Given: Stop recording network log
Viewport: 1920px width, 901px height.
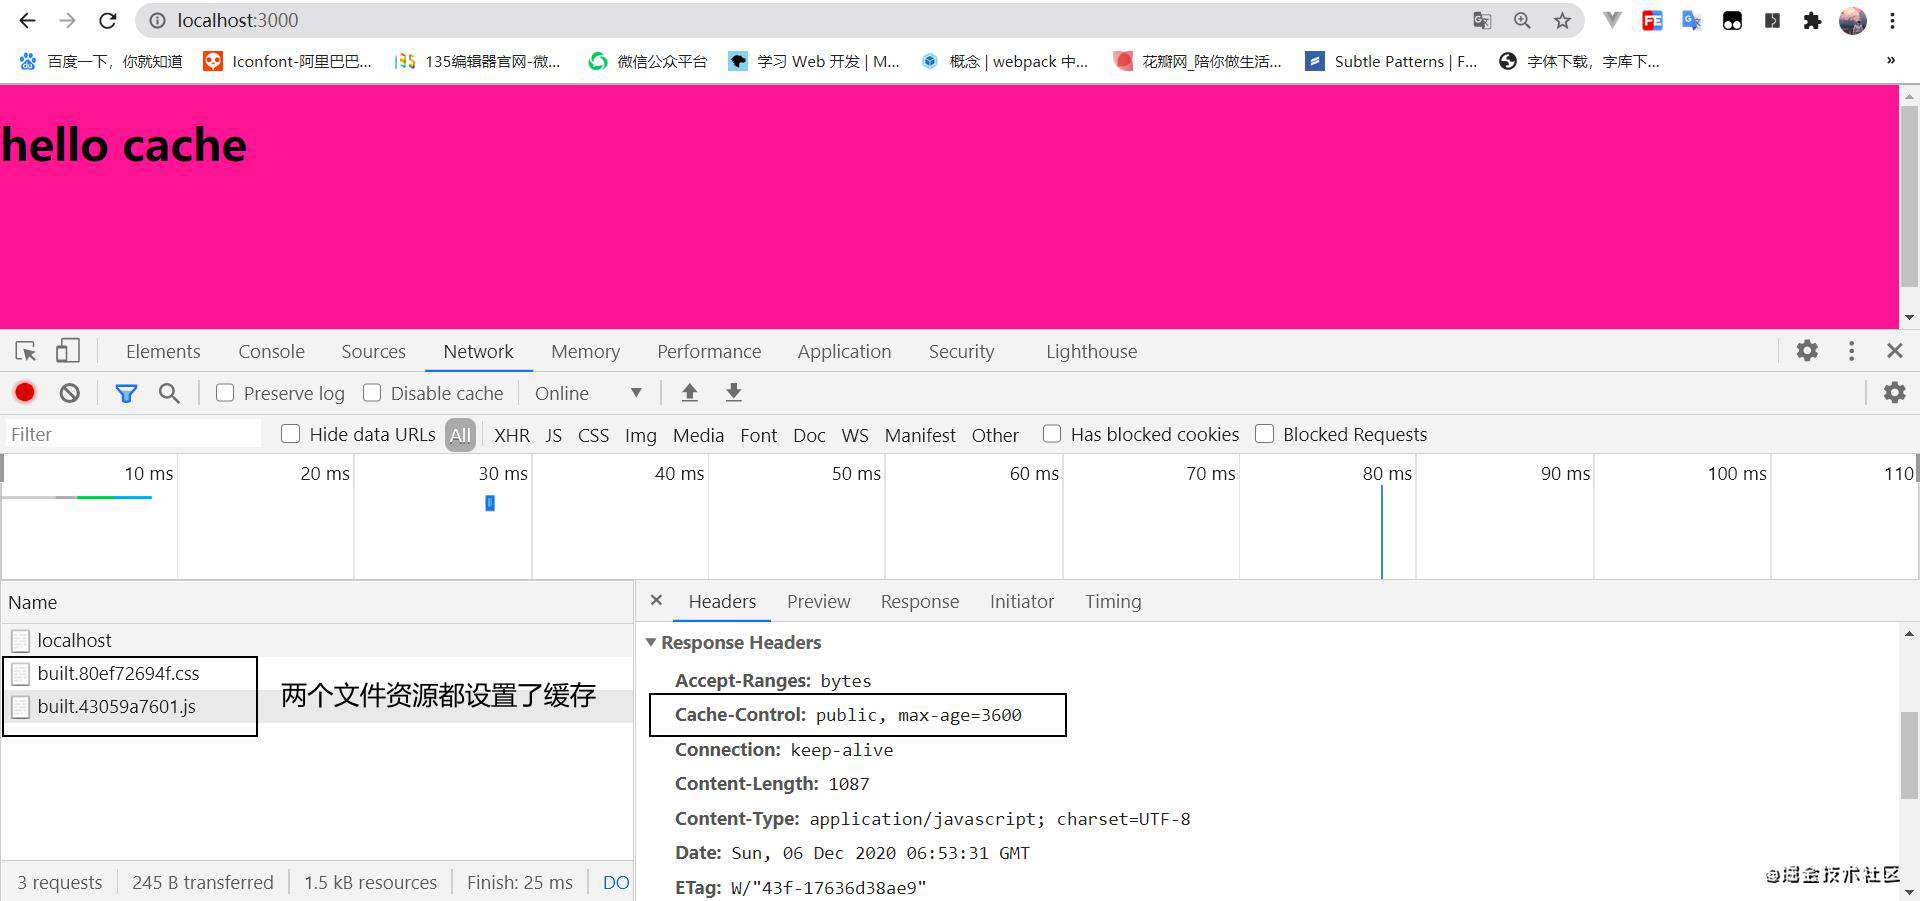Looking at the screenshot, I should 25,393.
